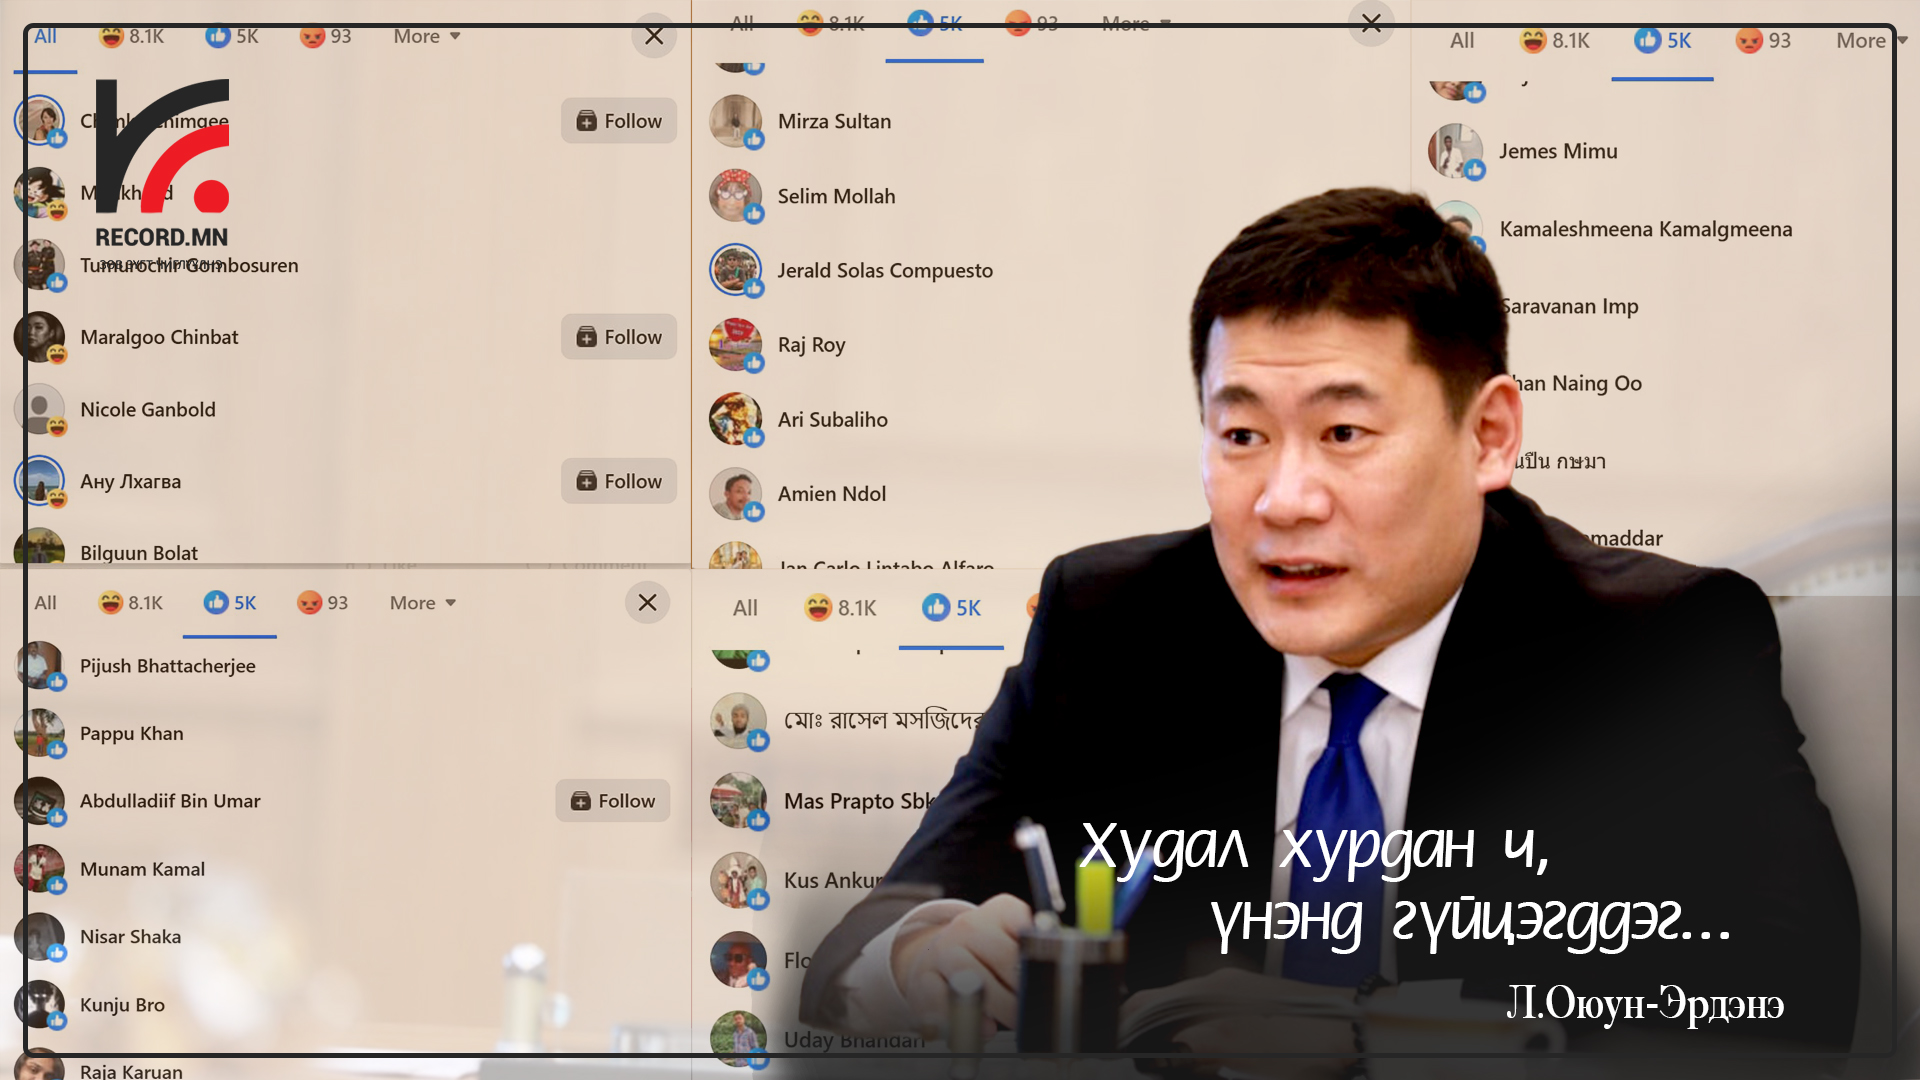Open the Haha 8.1K tab in Mas Prapto's panel

(840, 607)
